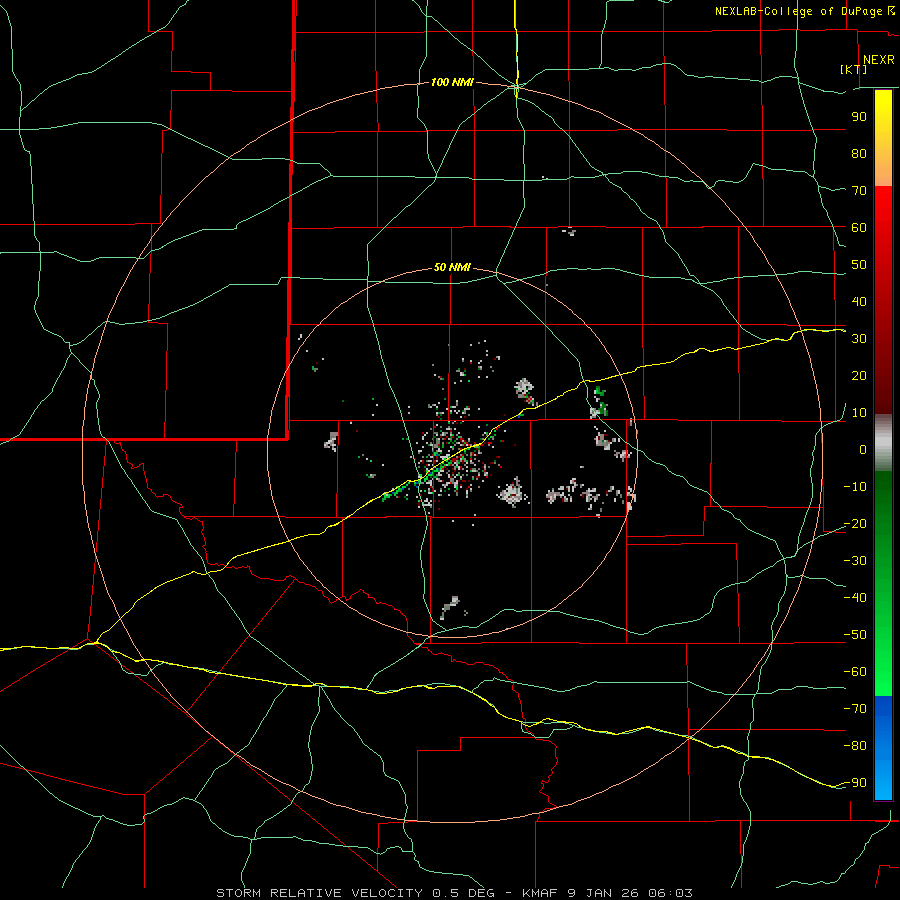Click the -60 value on the velocity scale
The height and width of the screenshot is (900, 900).
(855, 672)
